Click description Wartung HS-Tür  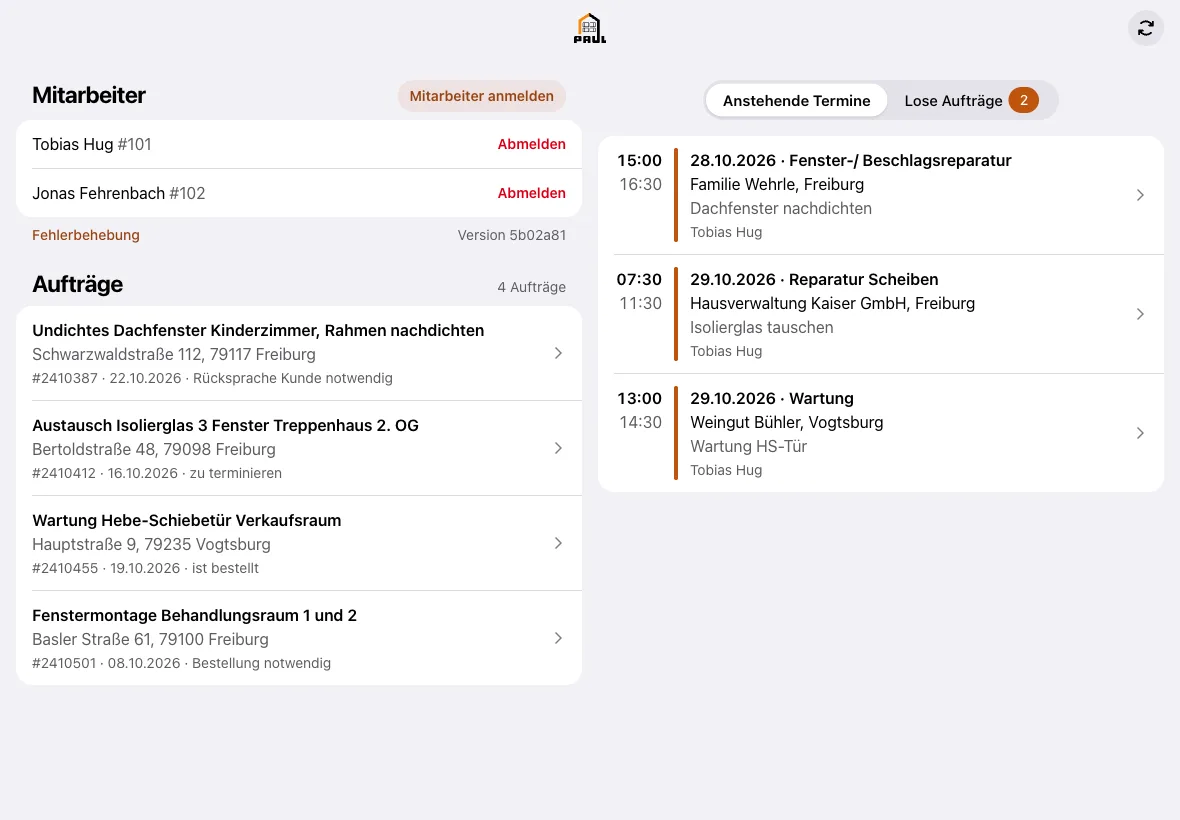point(748,446)
